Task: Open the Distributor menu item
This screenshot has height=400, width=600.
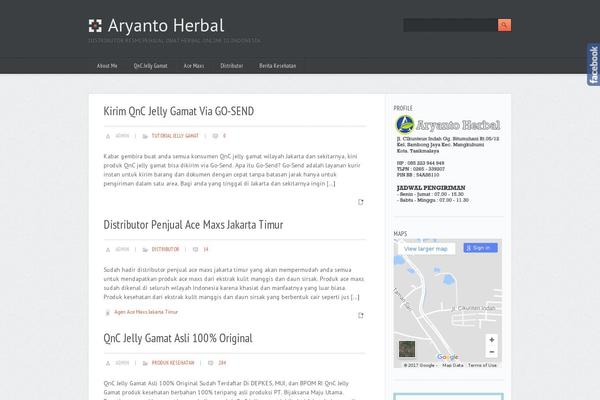Action: point(232,66)
